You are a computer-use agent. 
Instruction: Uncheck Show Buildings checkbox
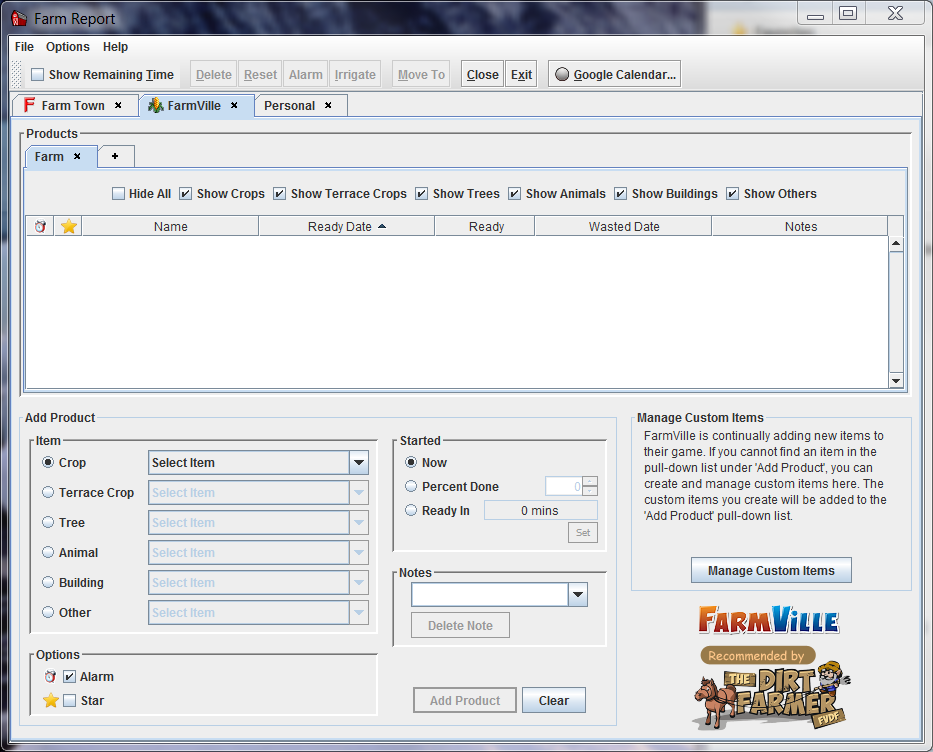click(621, 193)
